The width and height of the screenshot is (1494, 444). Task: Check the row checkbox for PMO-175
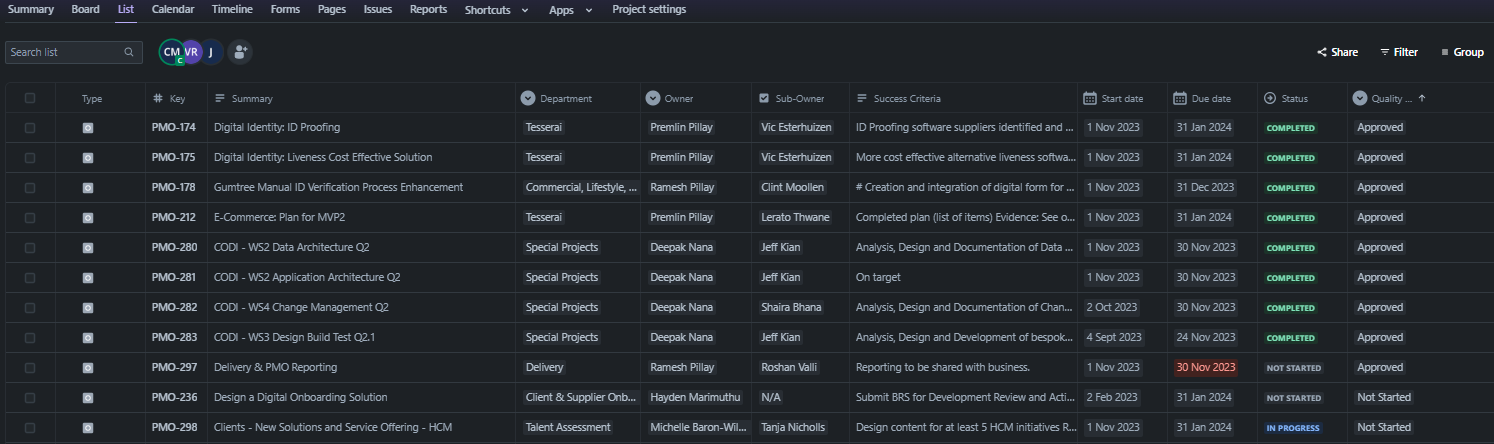(30, 158)
